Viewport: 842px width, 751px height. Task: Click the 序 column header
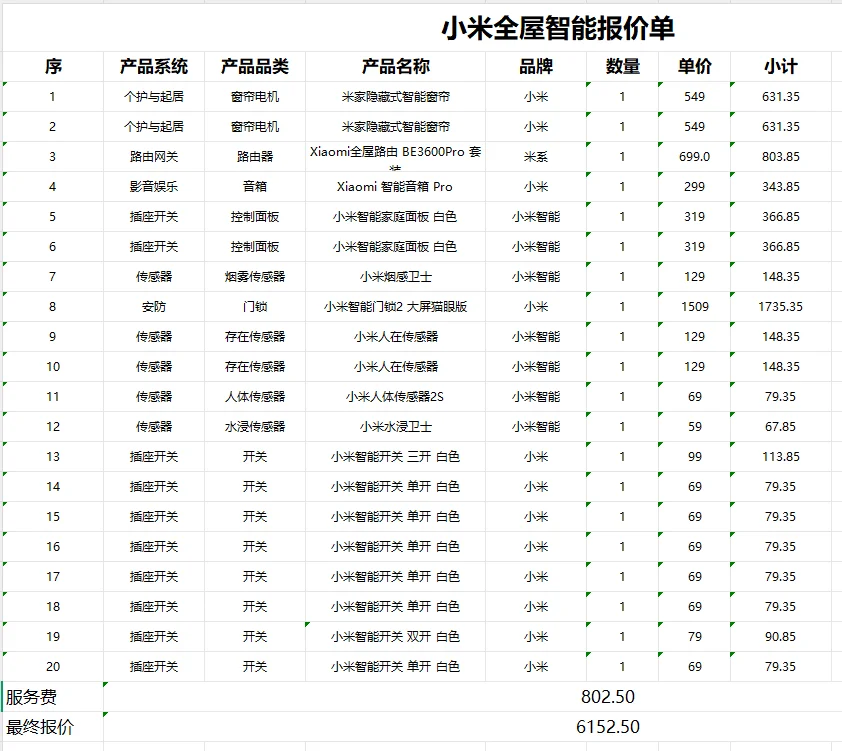click(53, 66)
